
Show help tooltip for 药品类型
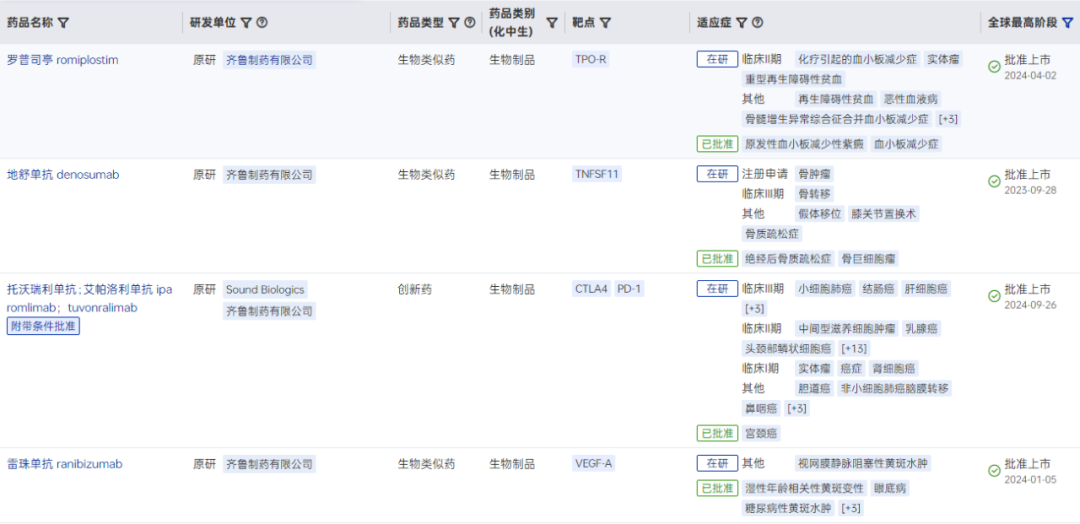470,23
